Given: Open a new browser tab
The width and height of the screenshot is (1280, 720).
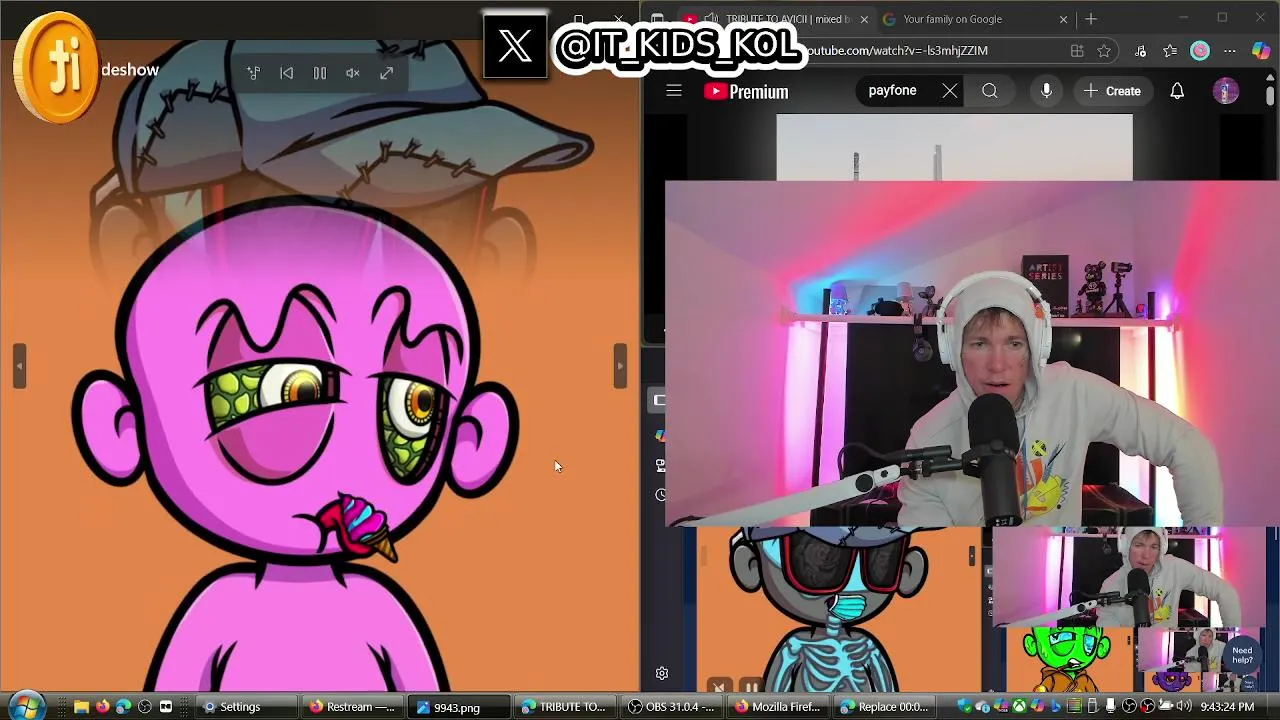Looking at the screenshot, I should point(1091,19).
